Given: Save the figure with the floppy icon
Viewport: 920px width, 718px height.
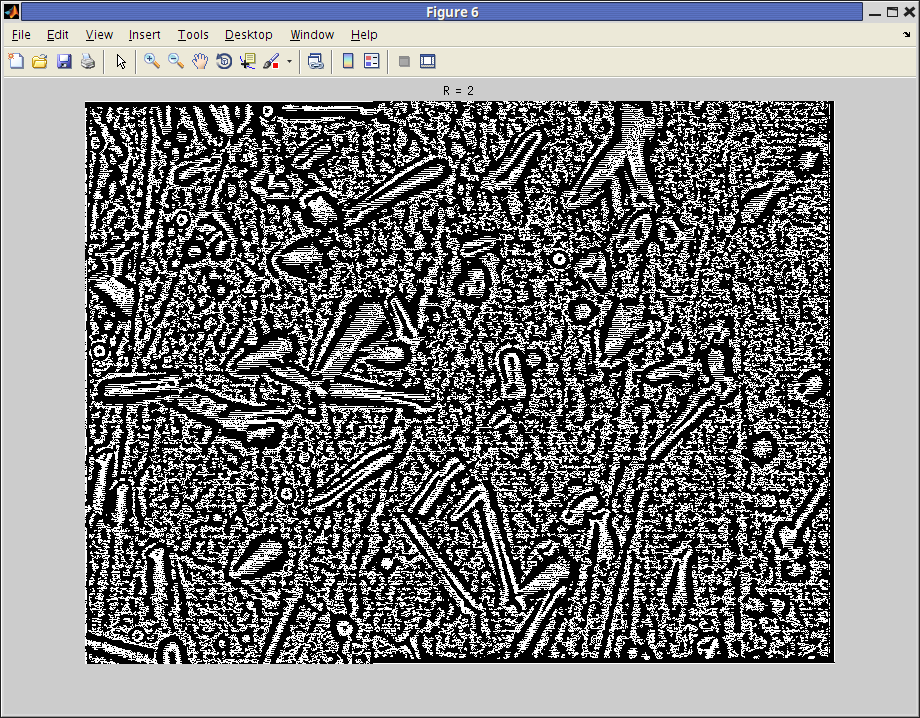Looking at the screenshot, I should (64, 61).
